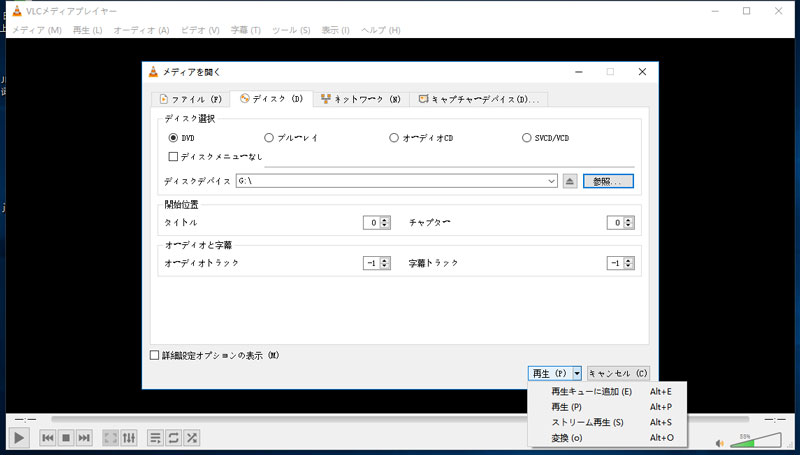800x455 pixels.
Task: Click the playback seek bar
Action: [399, 419]
